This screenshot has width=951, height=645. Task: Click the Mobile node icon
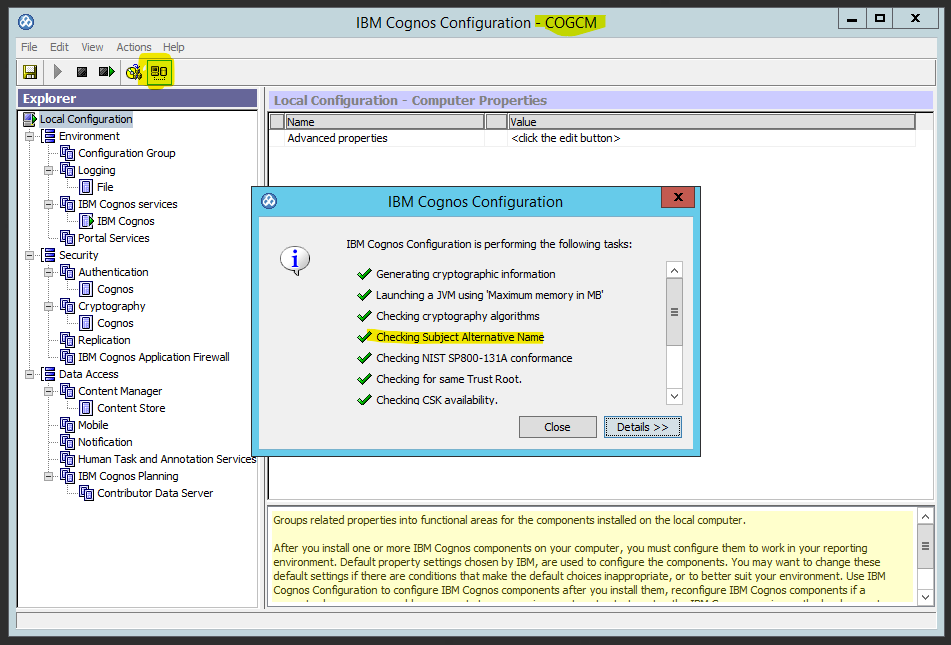[67, 425]
